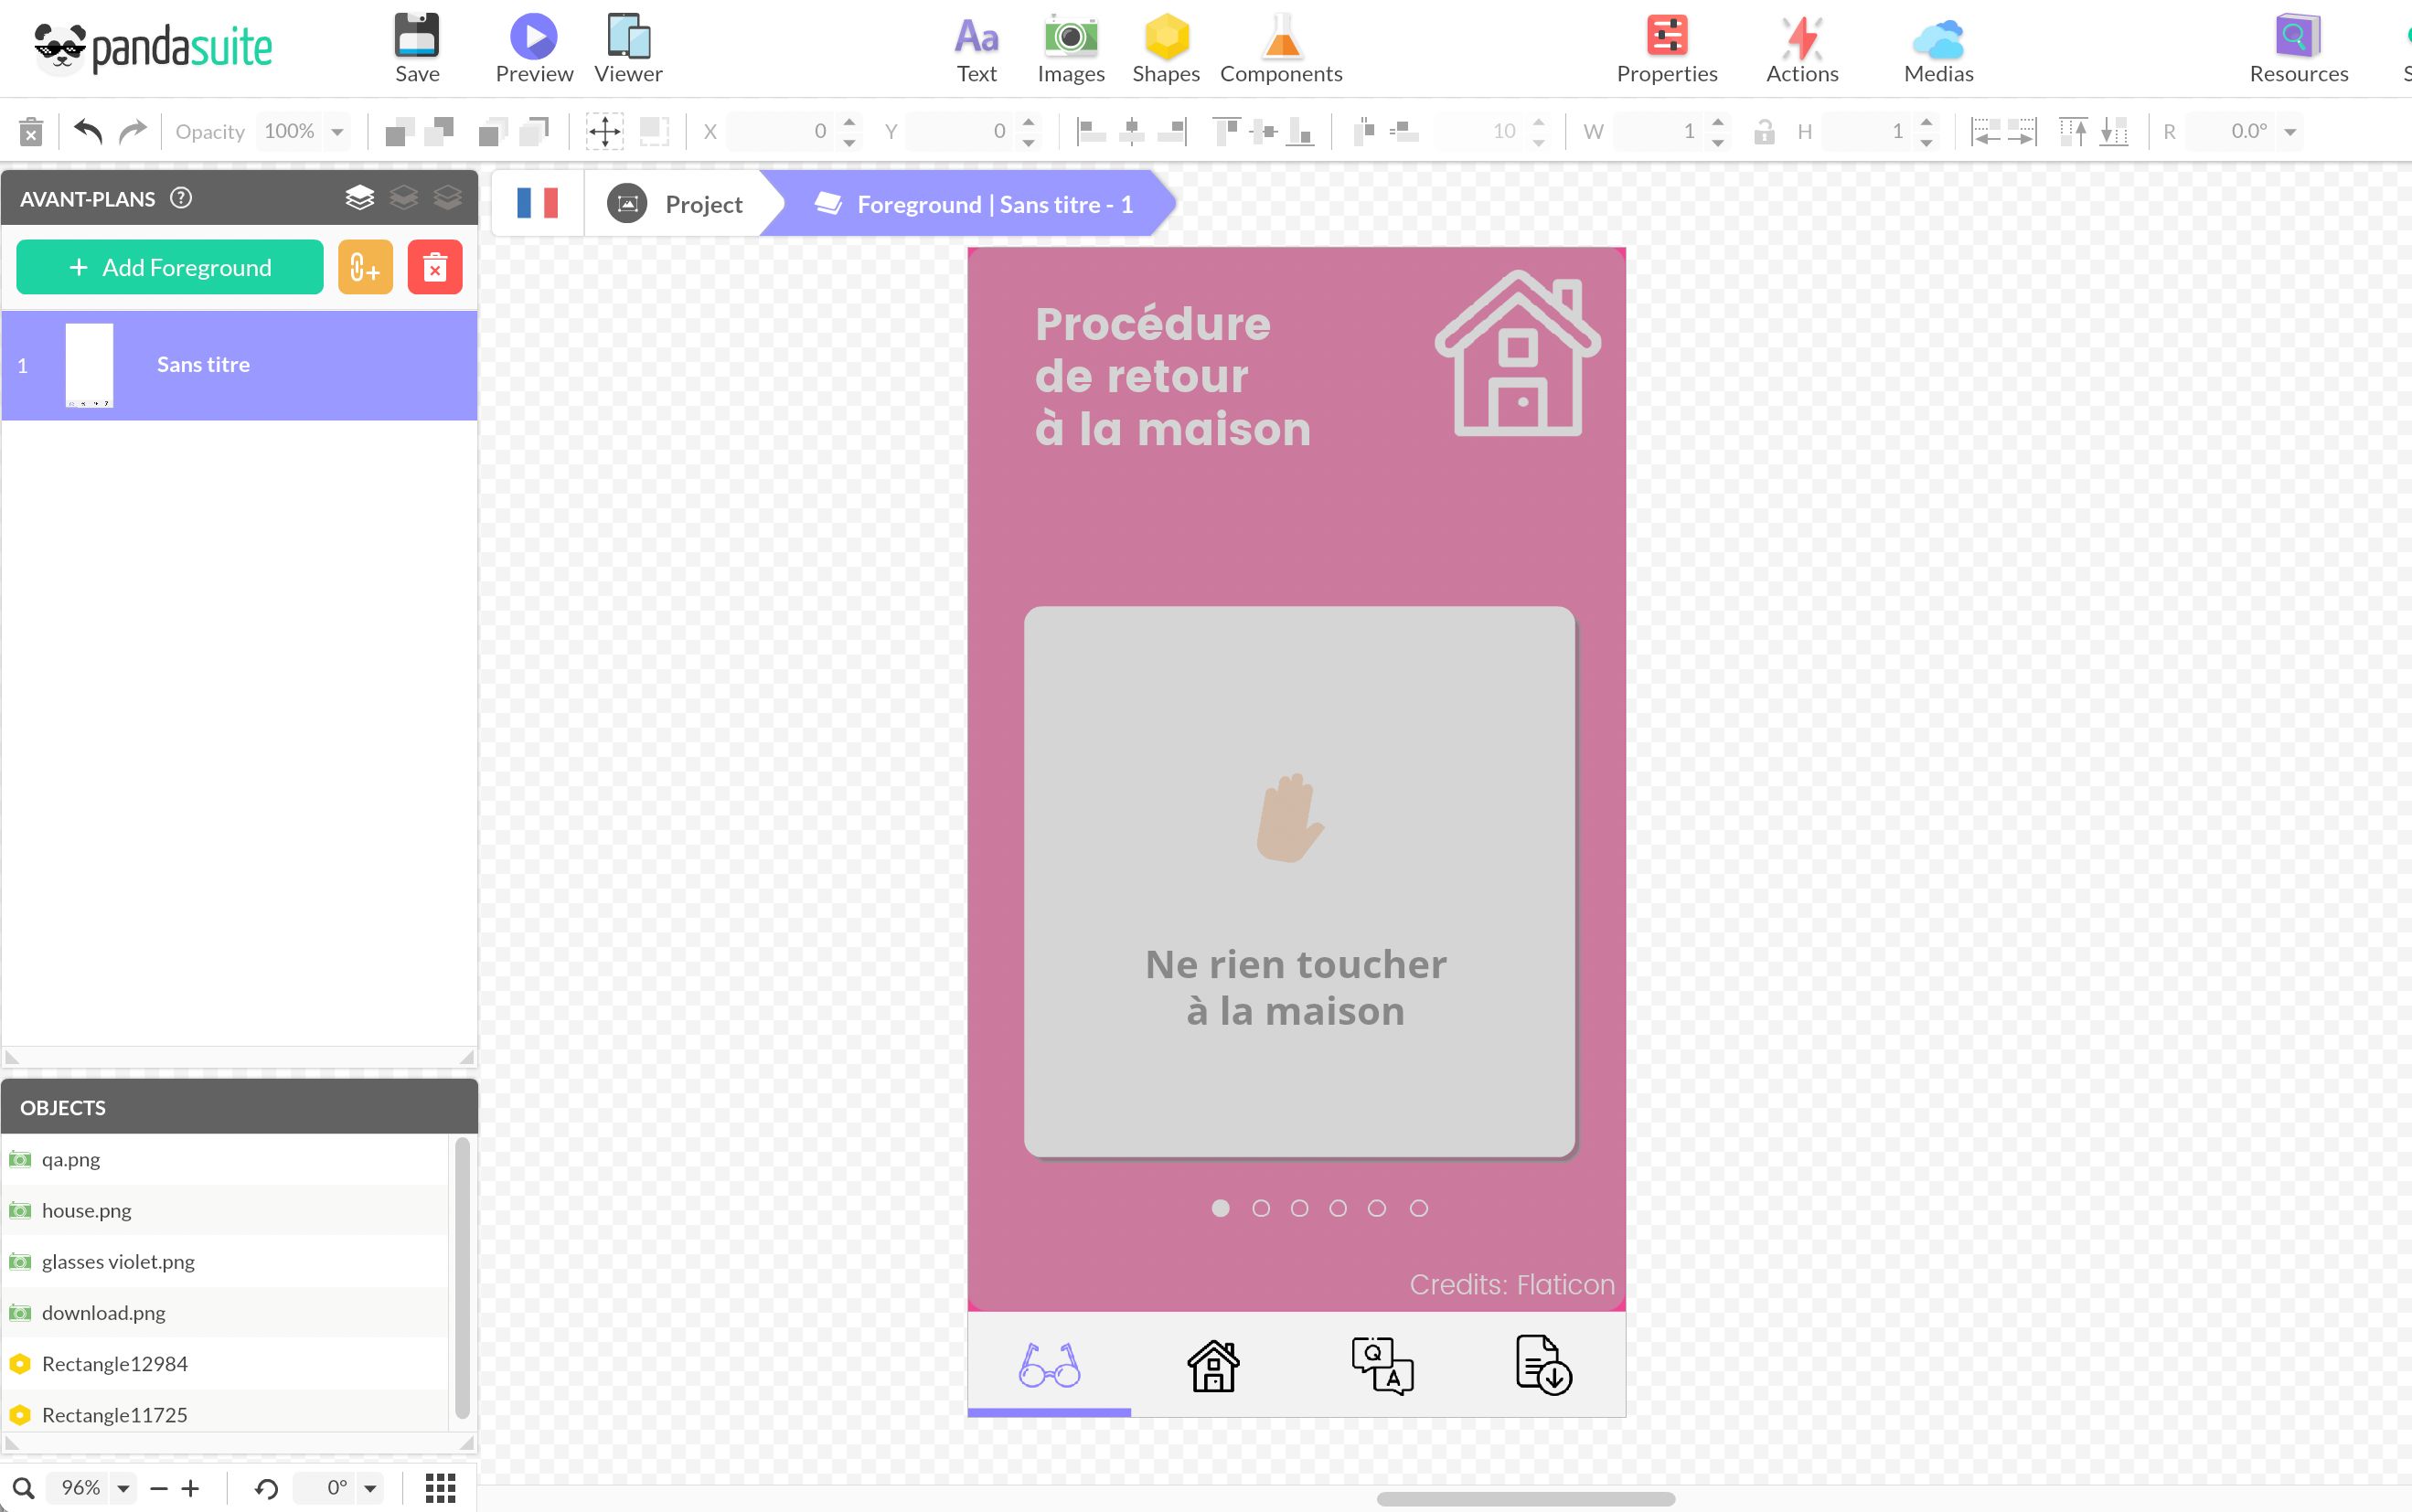Click the Objects panel vertical scrollbar
The height and width of the screenshot is (1512, 2412).
pyautogui.click(x=462, y=1277)
